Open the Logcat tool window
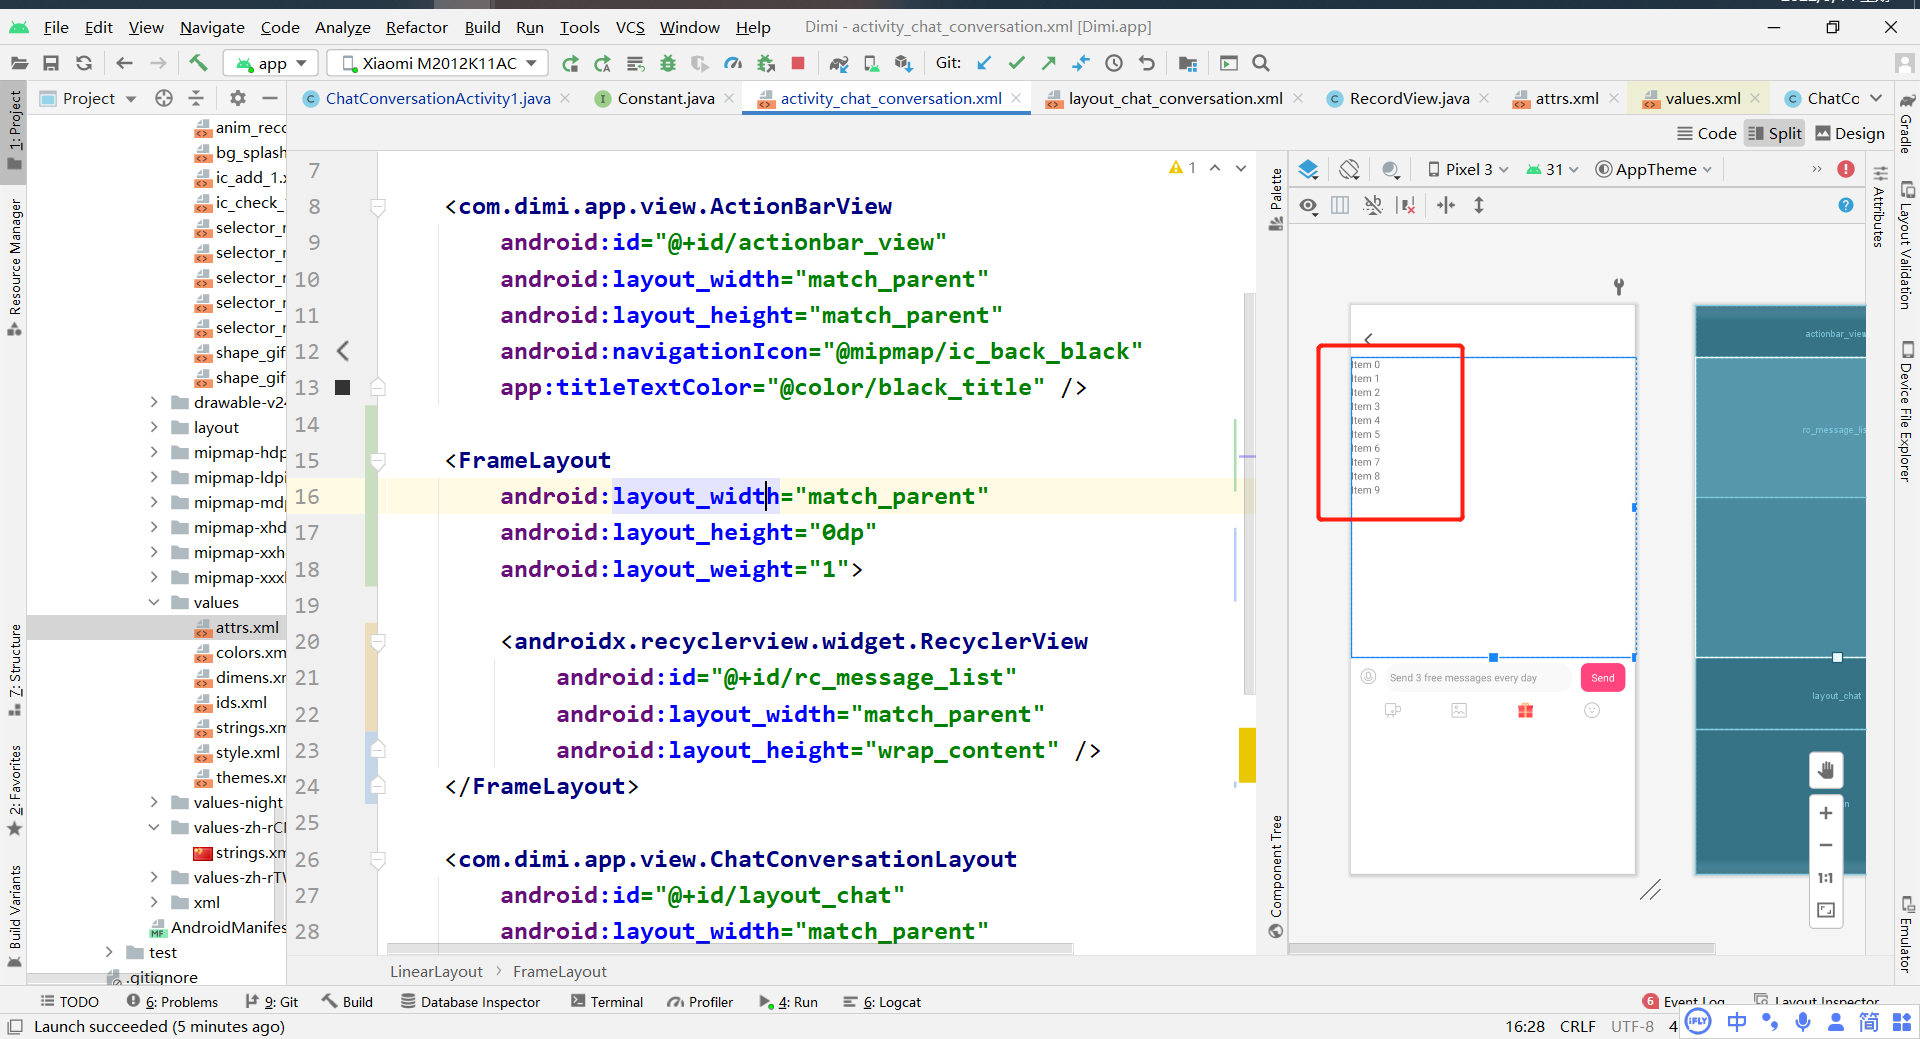 point(882,1001)
